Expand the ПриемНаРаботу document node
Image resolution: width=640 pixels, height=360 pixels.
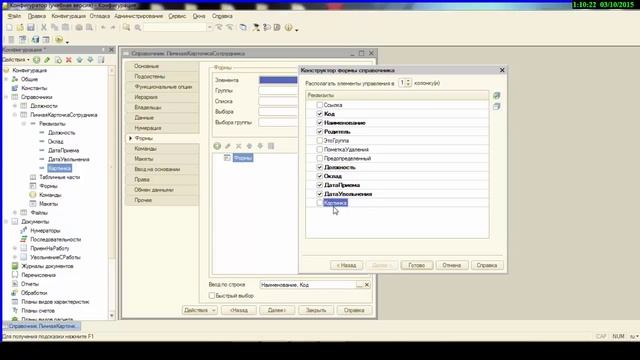(x=15, y=248)
